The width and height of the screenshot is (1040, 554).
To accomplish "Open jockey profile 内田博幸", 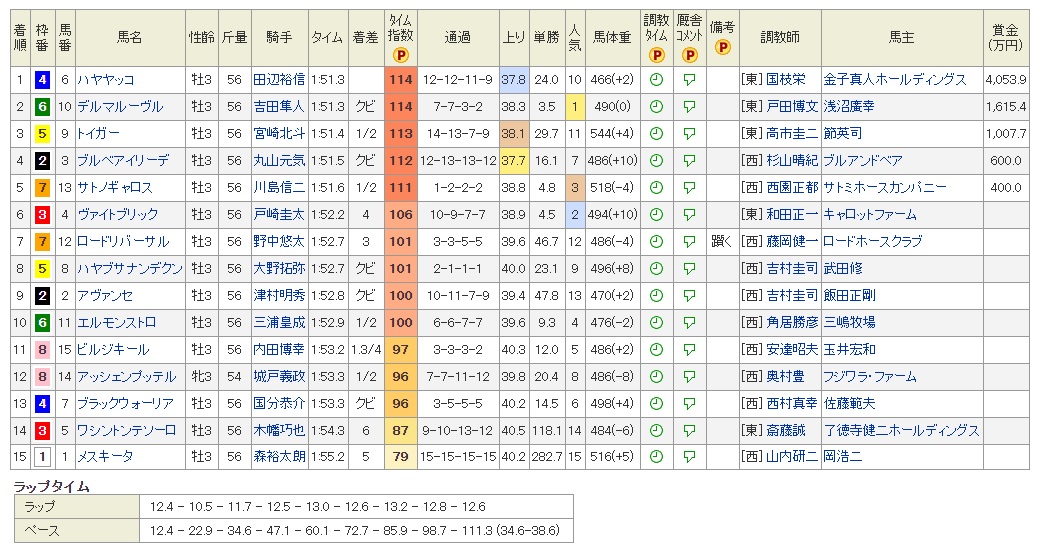I will tap(279, 350).
